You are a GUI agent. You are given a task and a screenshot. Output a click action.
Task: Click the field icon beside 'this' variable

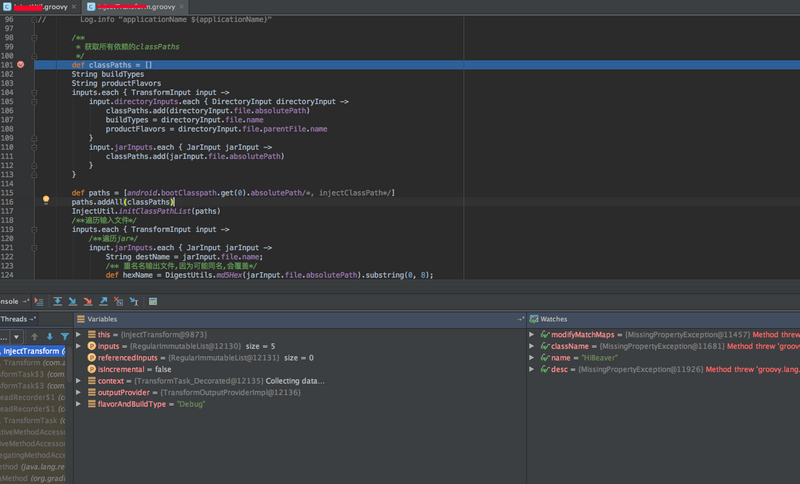point(92,335)
